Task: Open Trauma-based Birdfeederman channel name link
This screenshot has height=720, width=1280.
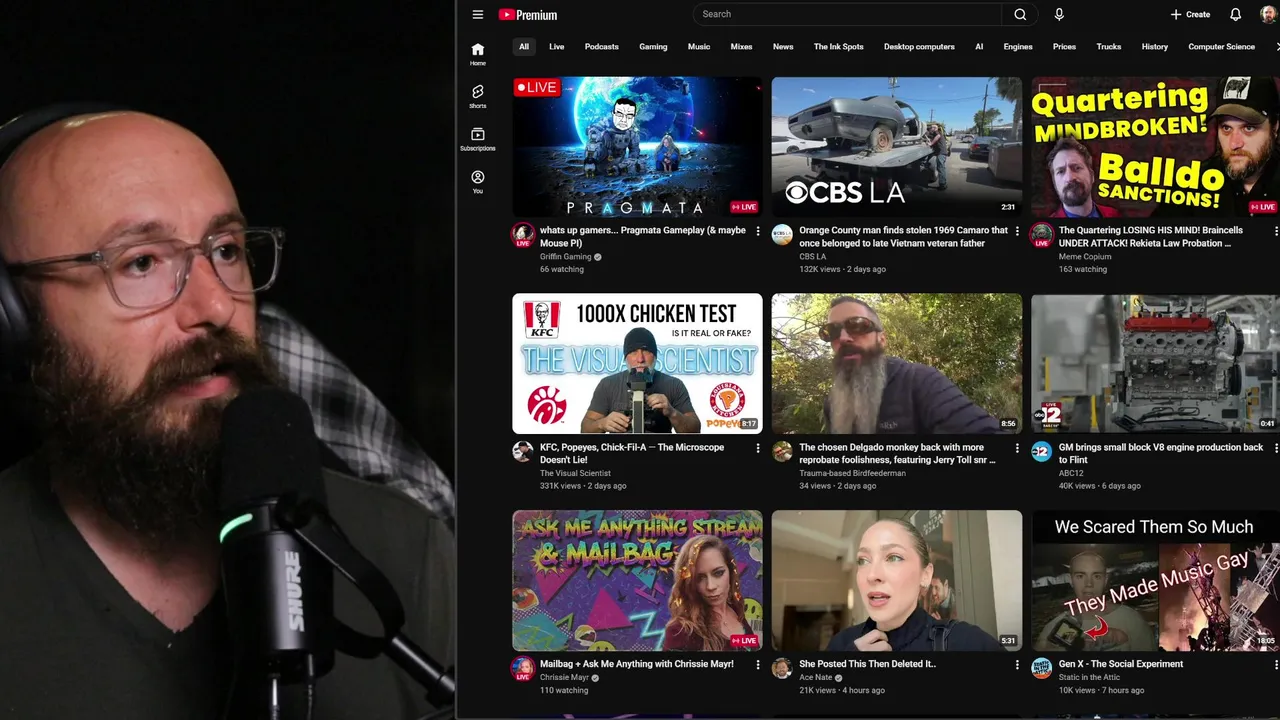Action: [x=852, y=474]
